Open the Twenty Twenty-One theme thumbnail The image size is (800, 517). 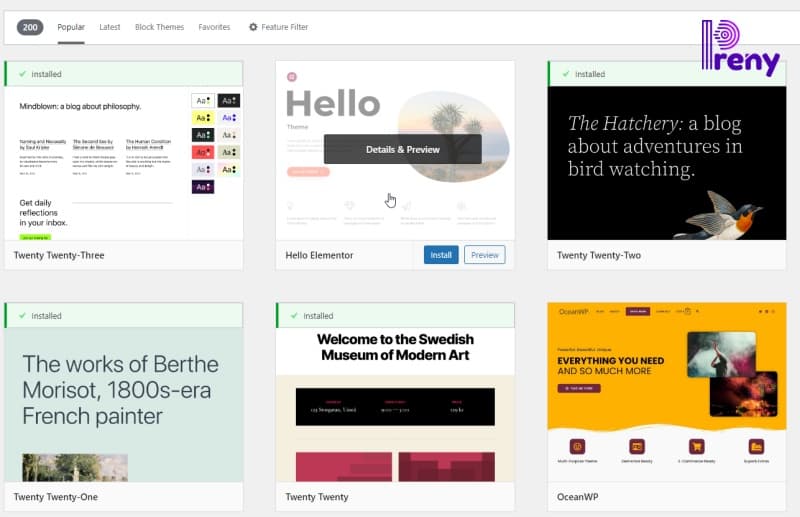pos(124,405)
